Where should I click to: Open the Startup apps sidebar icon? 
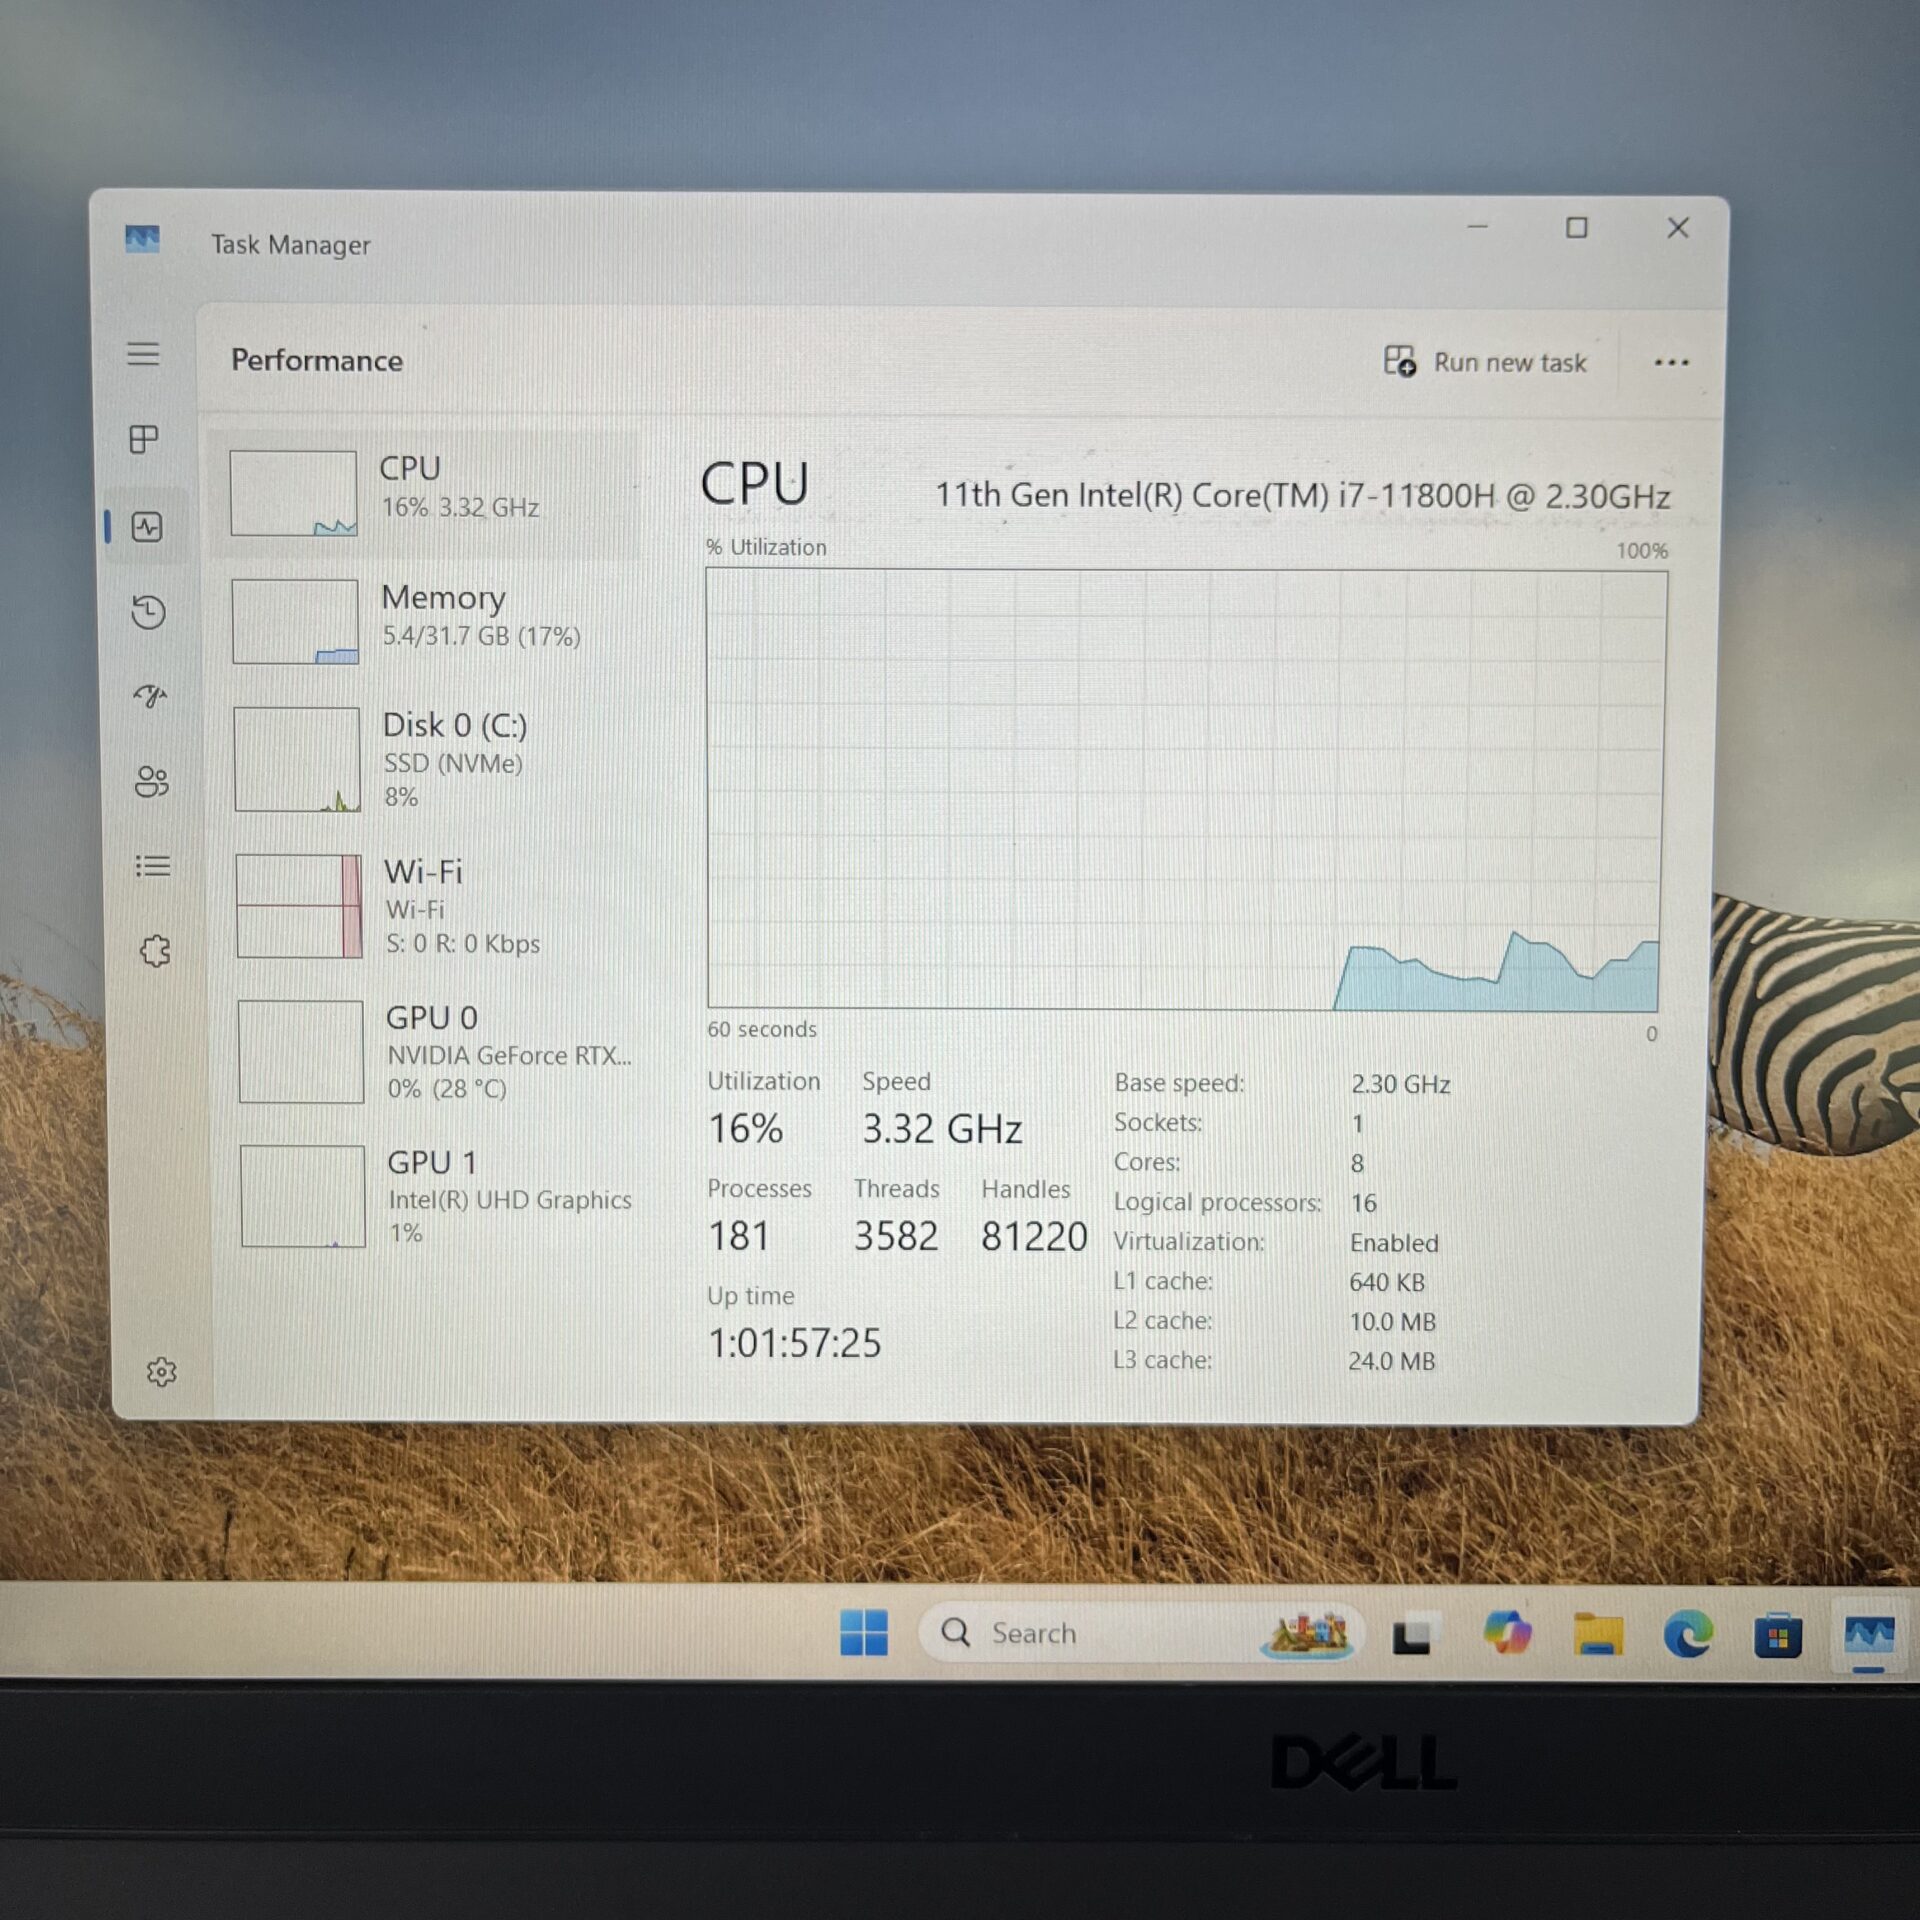coord(150,696)
